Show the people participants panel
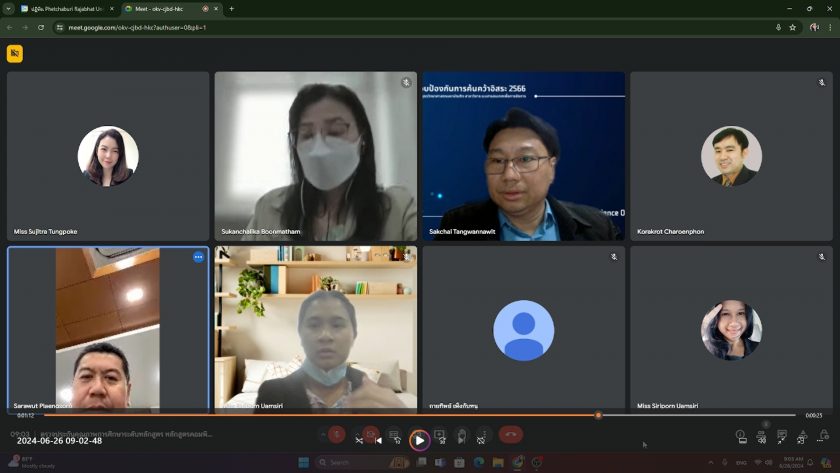Image resolution: width=840 pixels, height=473 pixels. (x=762, y=437)
